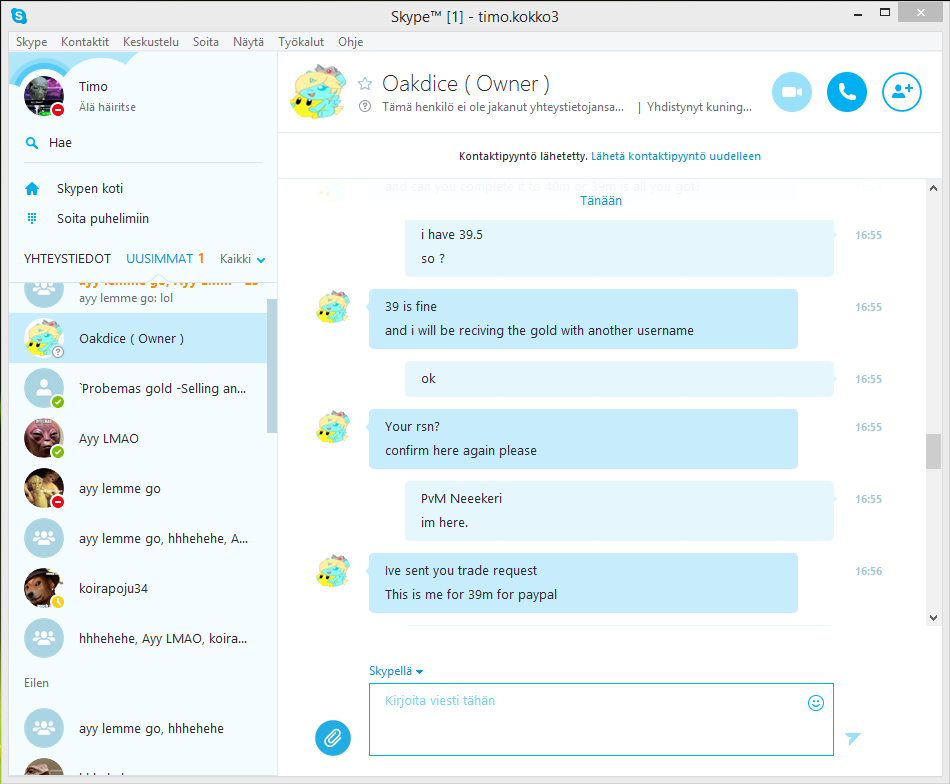Click the Tänään date label
The image size is (950, 784).
[x=600, y=201]
